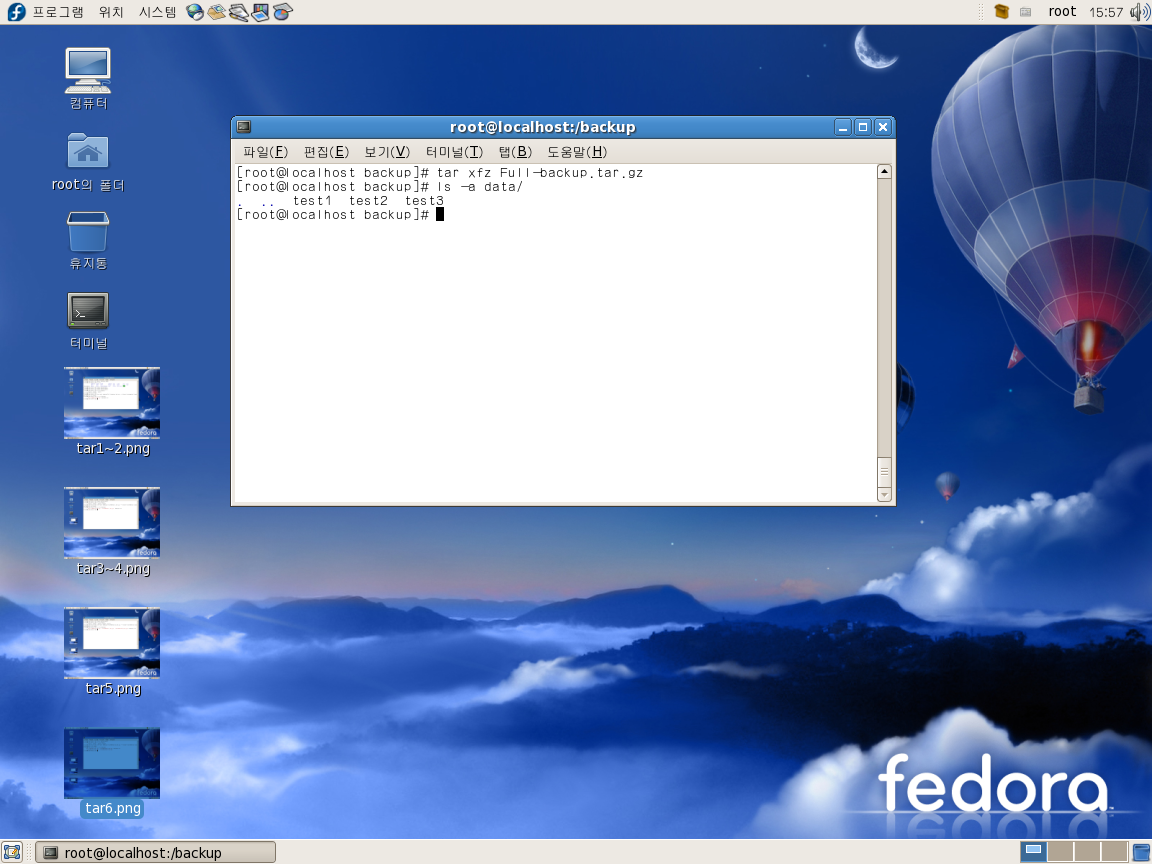This screenshot has width=1152, height=864.
Task: Click the show desktop button in the bottom panel
Action: [12, 852]
